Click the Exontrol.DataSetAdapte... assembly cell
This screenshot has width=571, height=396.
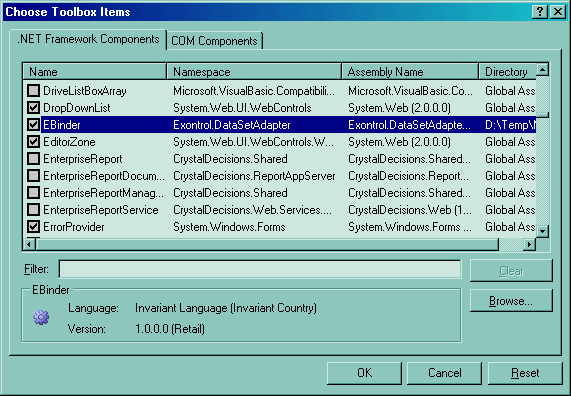coord(409,125)
